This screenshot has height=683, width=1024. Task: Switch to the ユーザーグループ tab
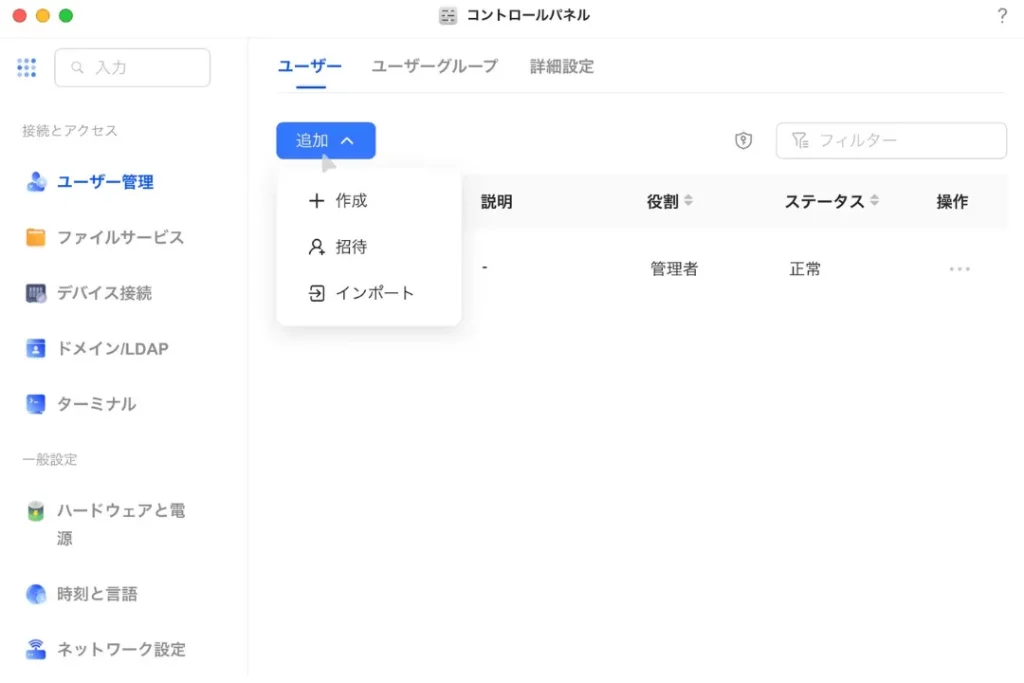(434, 67)
